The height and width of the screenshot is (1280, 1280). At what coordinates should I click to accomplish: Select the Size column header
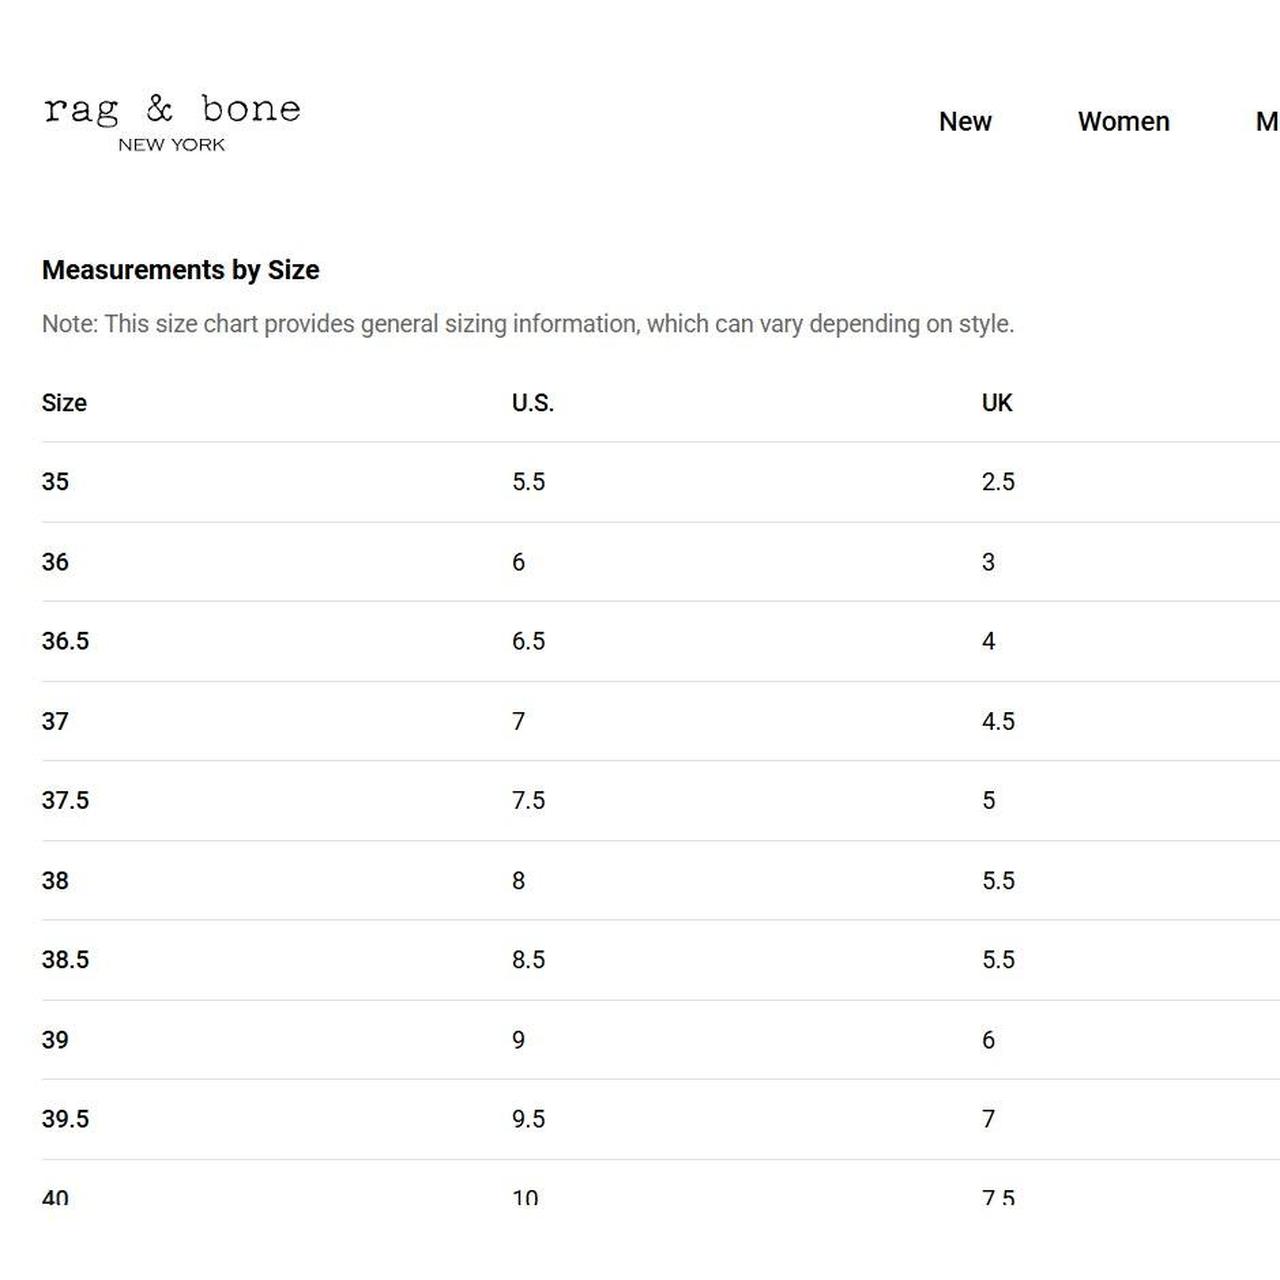[64, 403]
